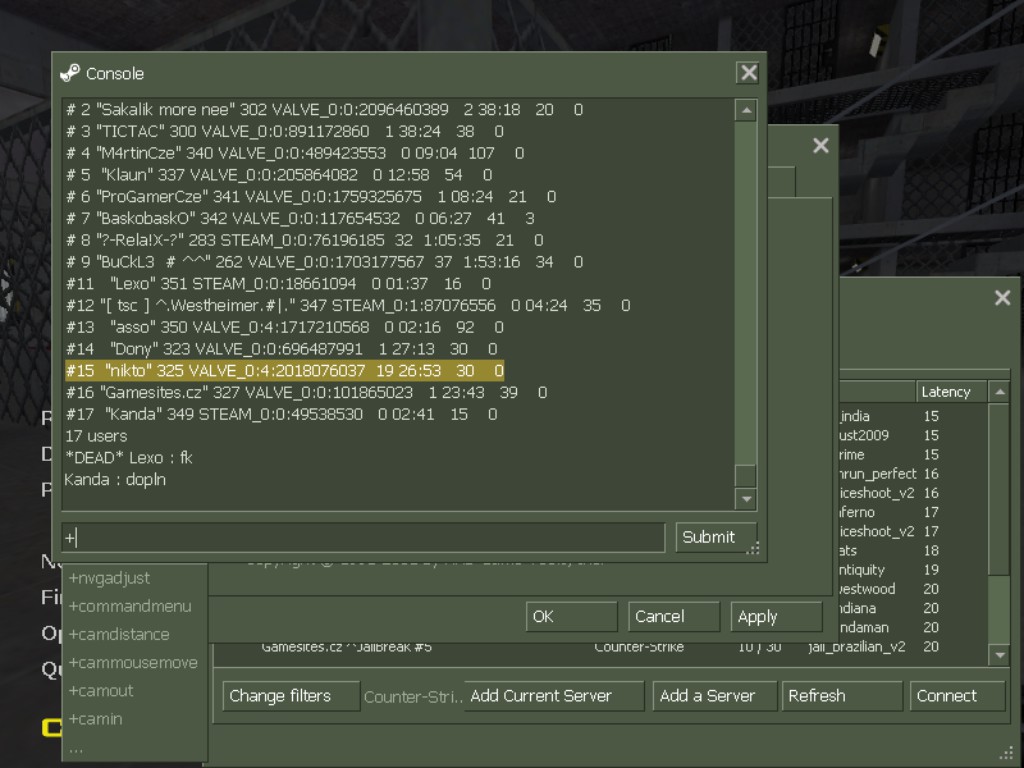Click the "Gamesites.cz" player line #16

click(x=306, y=392)
